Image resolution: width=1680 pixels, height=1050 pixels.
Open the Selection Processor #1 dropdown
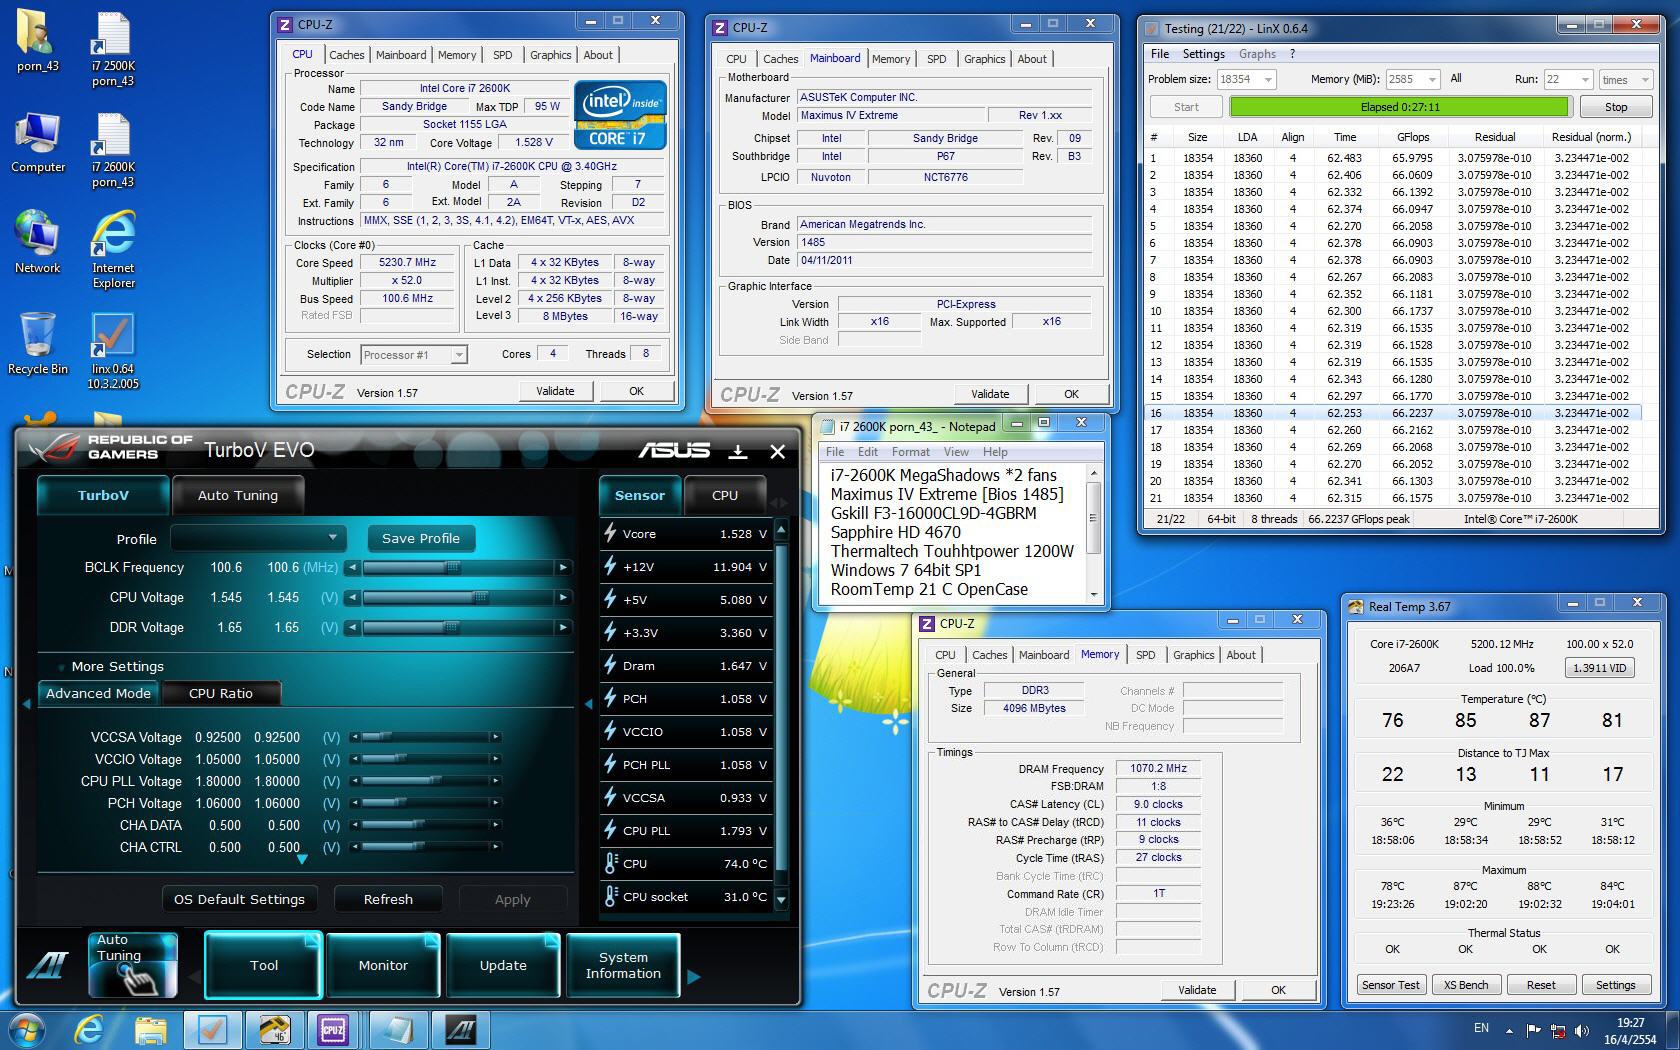click(413, 355)
